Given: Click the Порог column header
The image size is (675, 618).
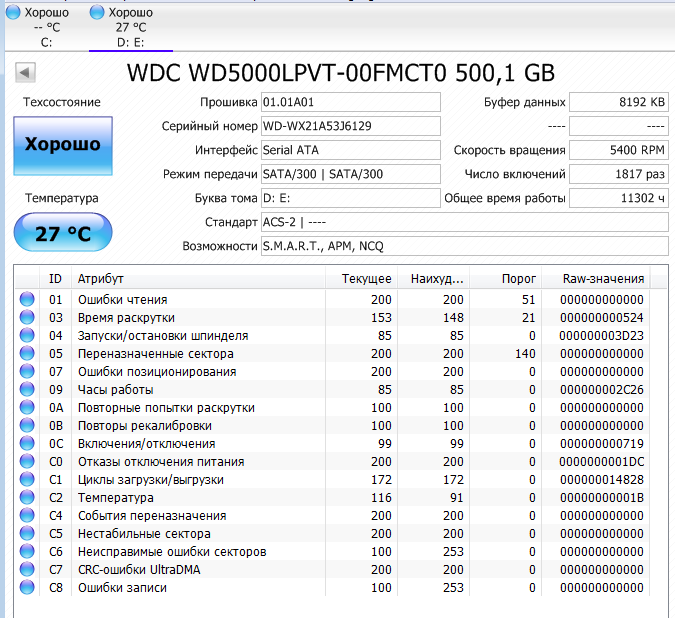Looking at the screenshot, I should (x=506, y=279).
